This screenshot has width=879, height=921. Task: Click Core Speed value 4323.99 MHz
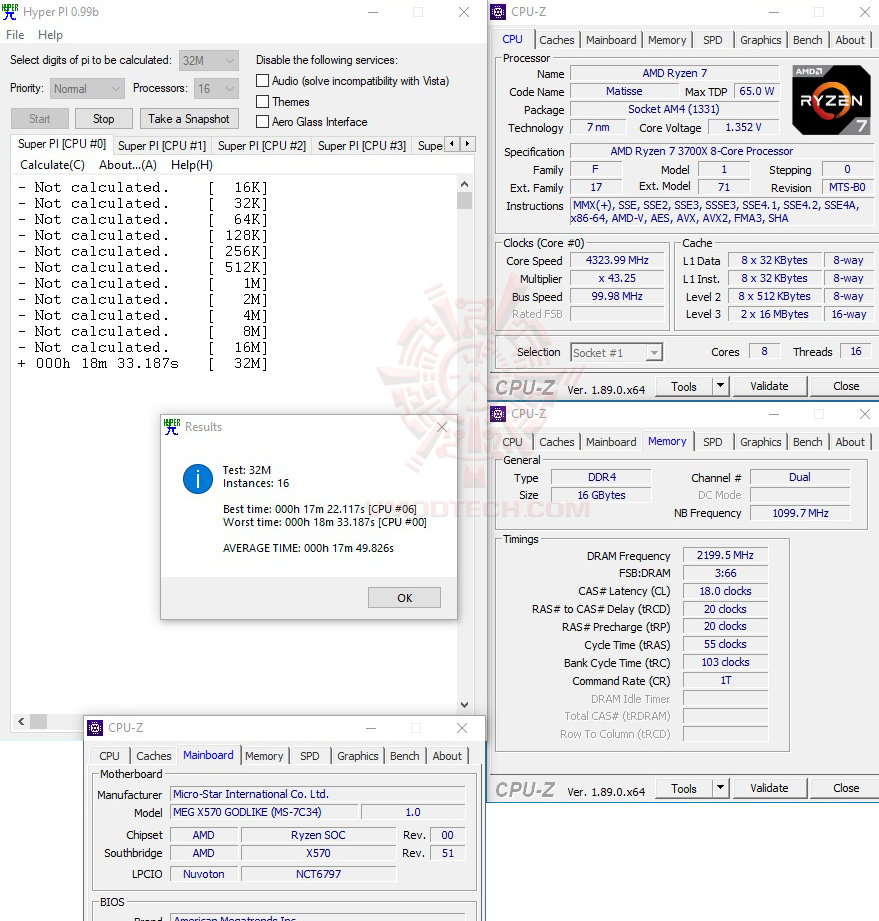click(x=617, y=260)
